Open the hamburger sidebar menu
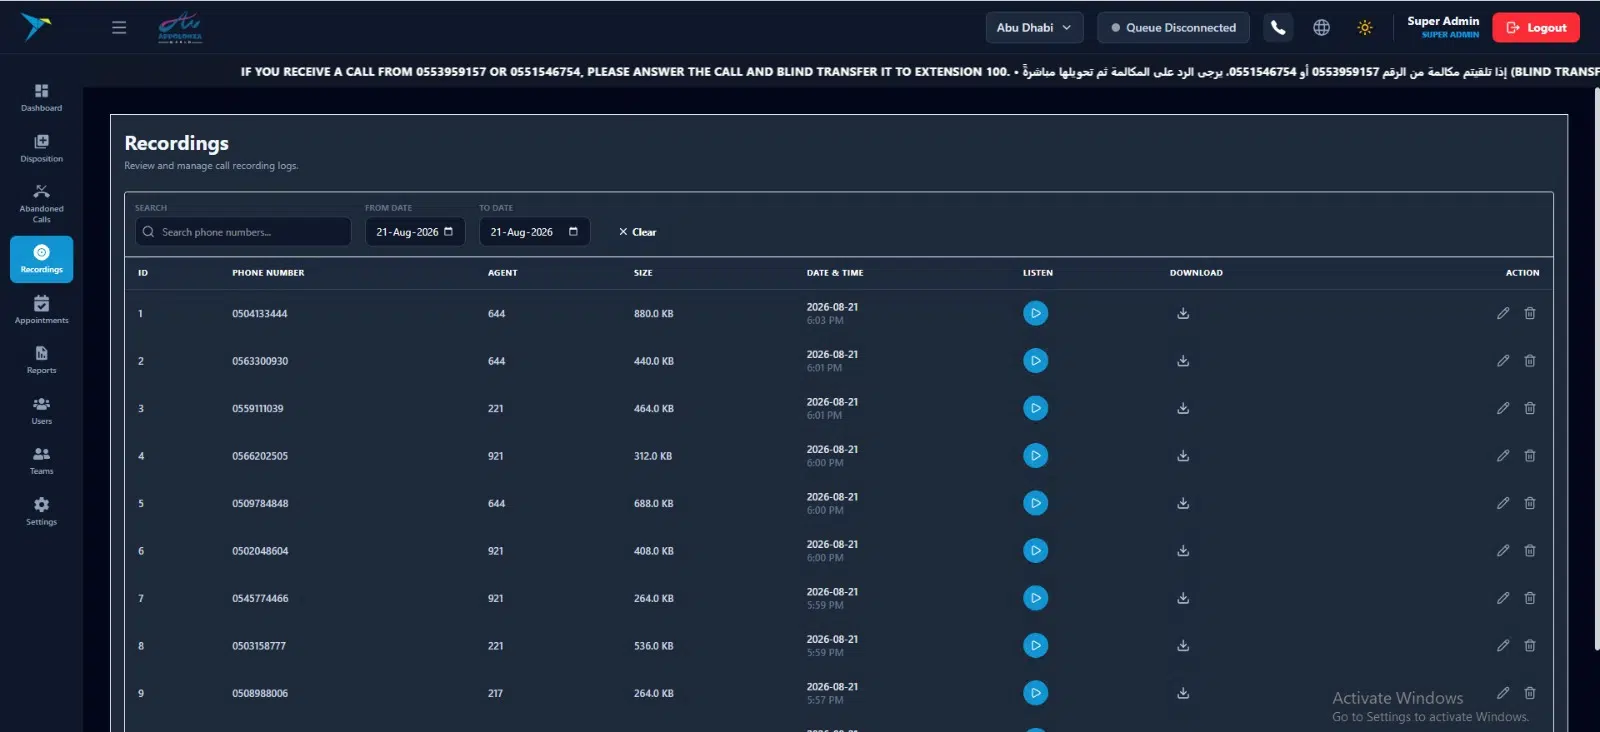This screenshot has width=1600, height=732. point(119,28)
